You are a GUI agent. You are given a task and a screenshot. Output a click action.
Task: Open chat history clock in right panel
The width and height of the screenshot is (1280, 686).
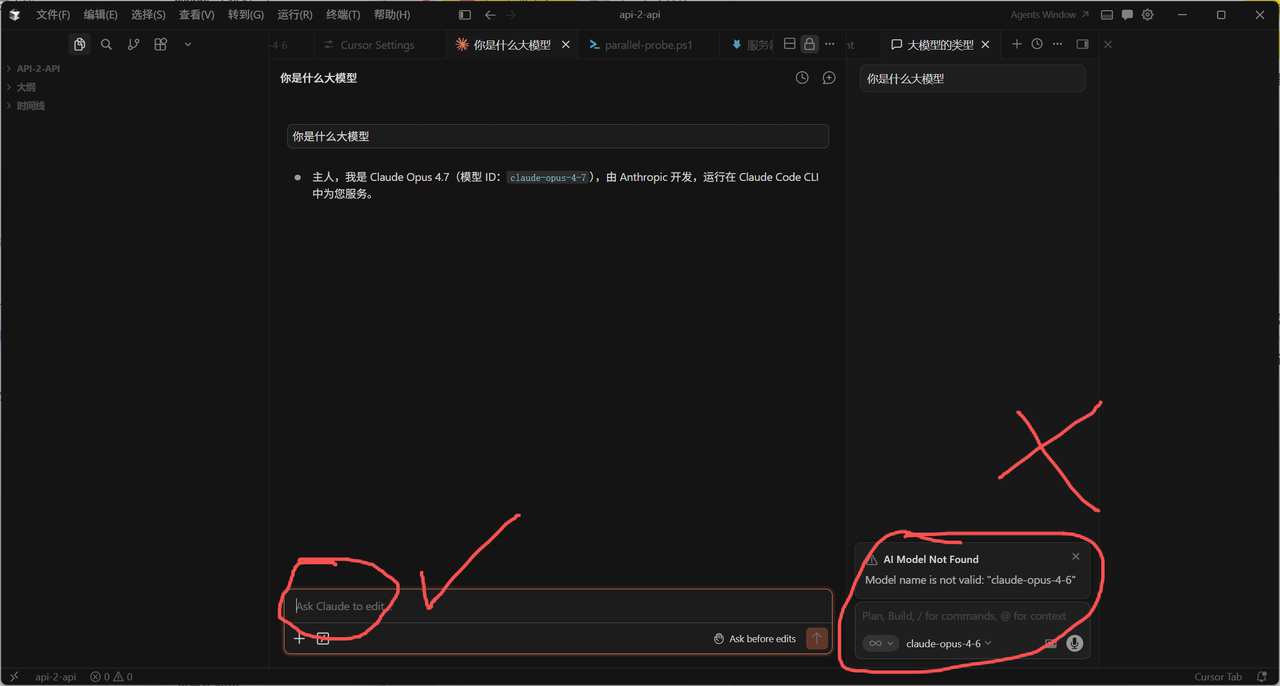[x=1037, y=44]
